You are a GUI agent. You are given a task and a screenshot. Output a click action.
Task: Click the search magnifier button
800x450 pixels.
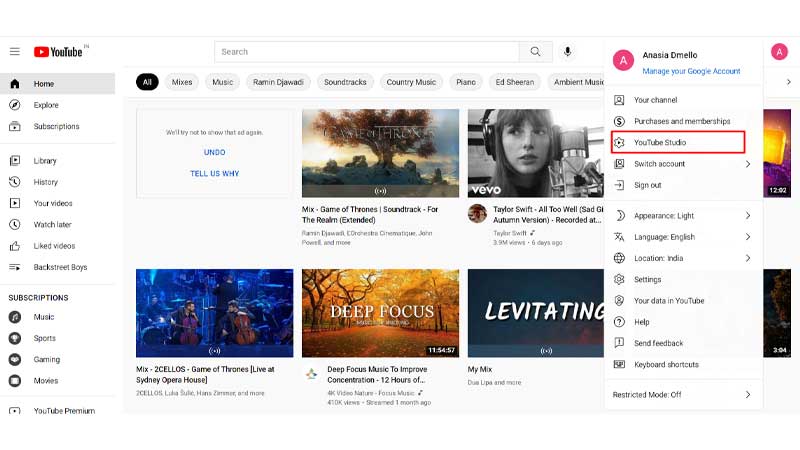click(535, 52)
